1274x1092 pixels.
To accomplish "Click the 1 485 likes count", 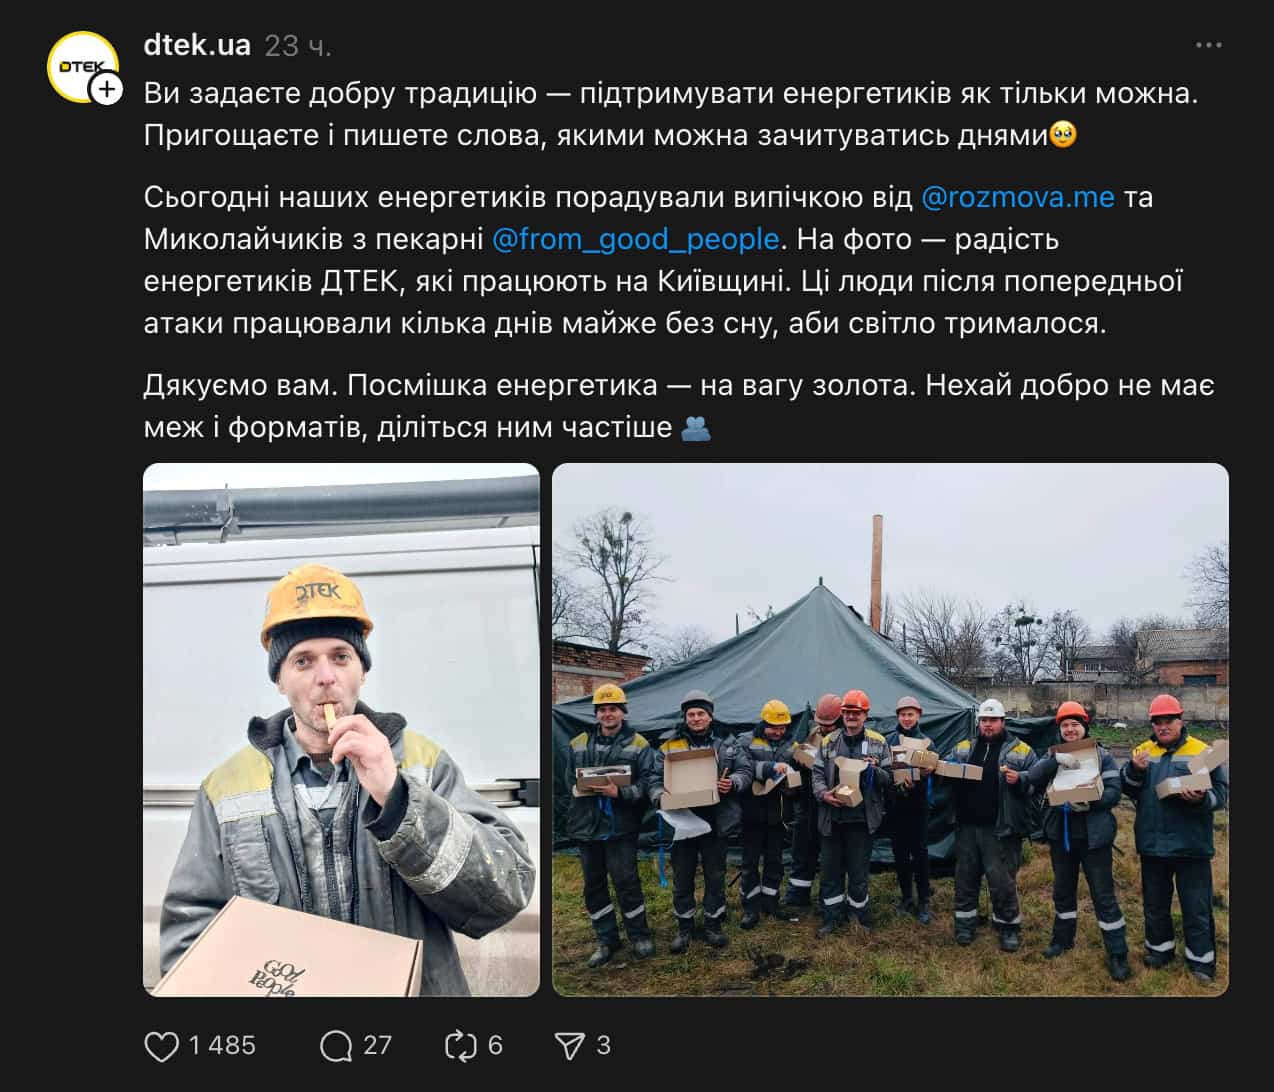I will pyautogui.click(x=222, y=1046).
